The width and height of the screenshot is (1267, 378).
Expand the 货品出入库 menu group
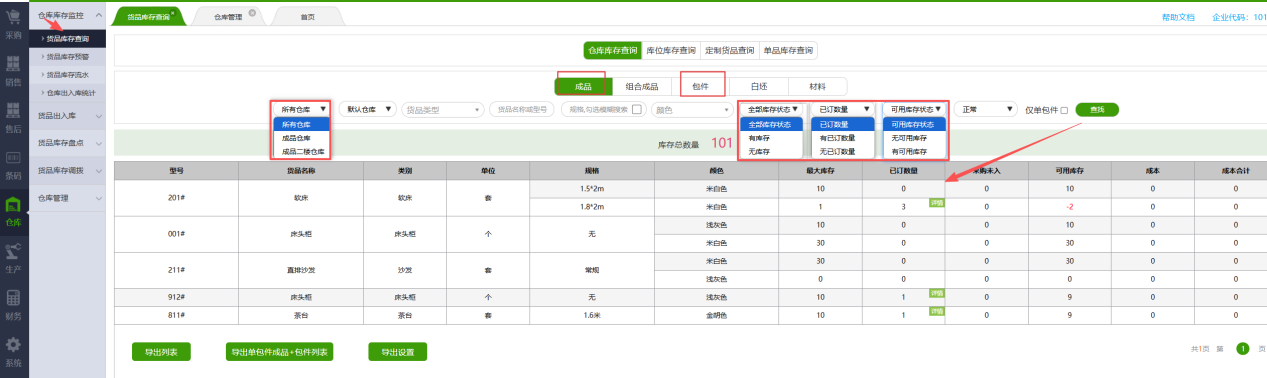67,116
